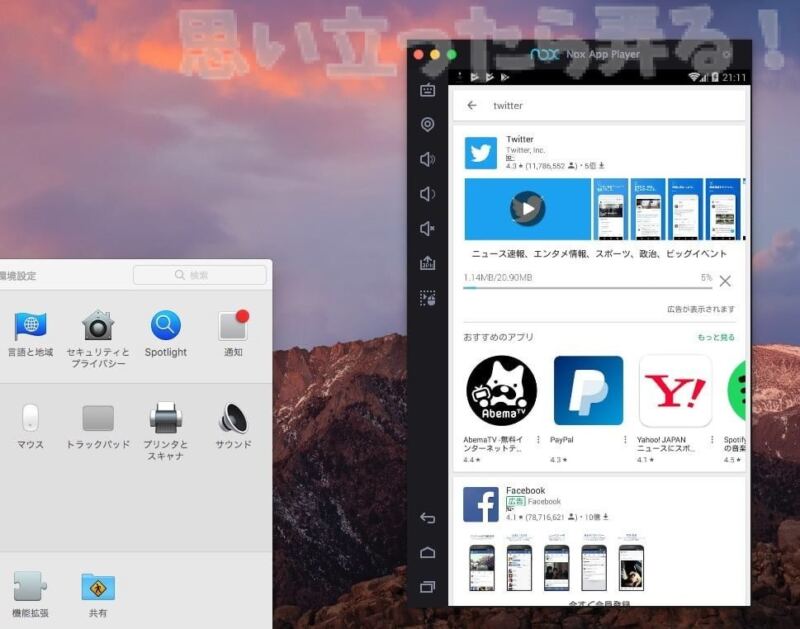Click the PayPal app name label

[561, 440]
